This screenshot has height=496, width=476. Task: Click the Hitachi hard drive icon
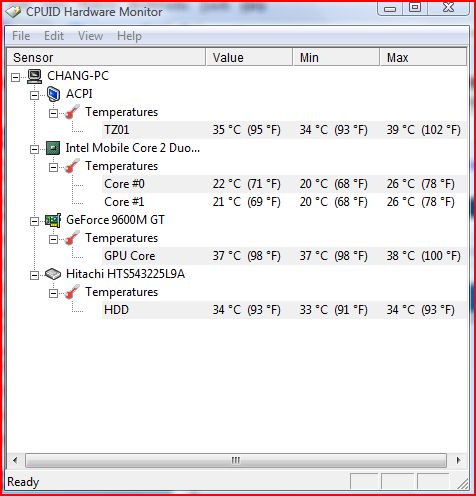click(53, 274)
